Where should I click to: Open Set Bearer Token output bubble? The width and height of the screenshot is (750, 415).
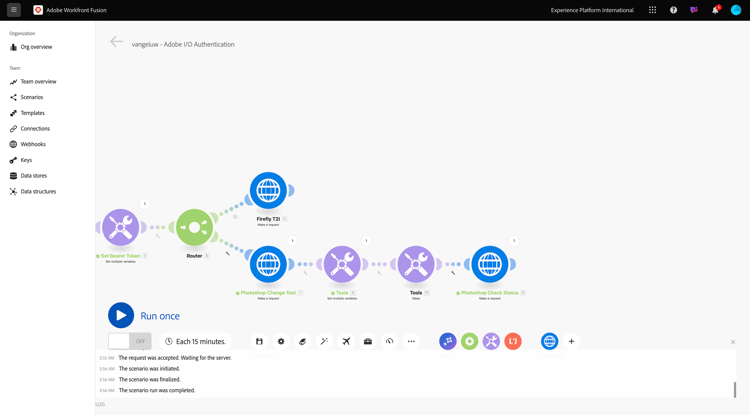144,204
